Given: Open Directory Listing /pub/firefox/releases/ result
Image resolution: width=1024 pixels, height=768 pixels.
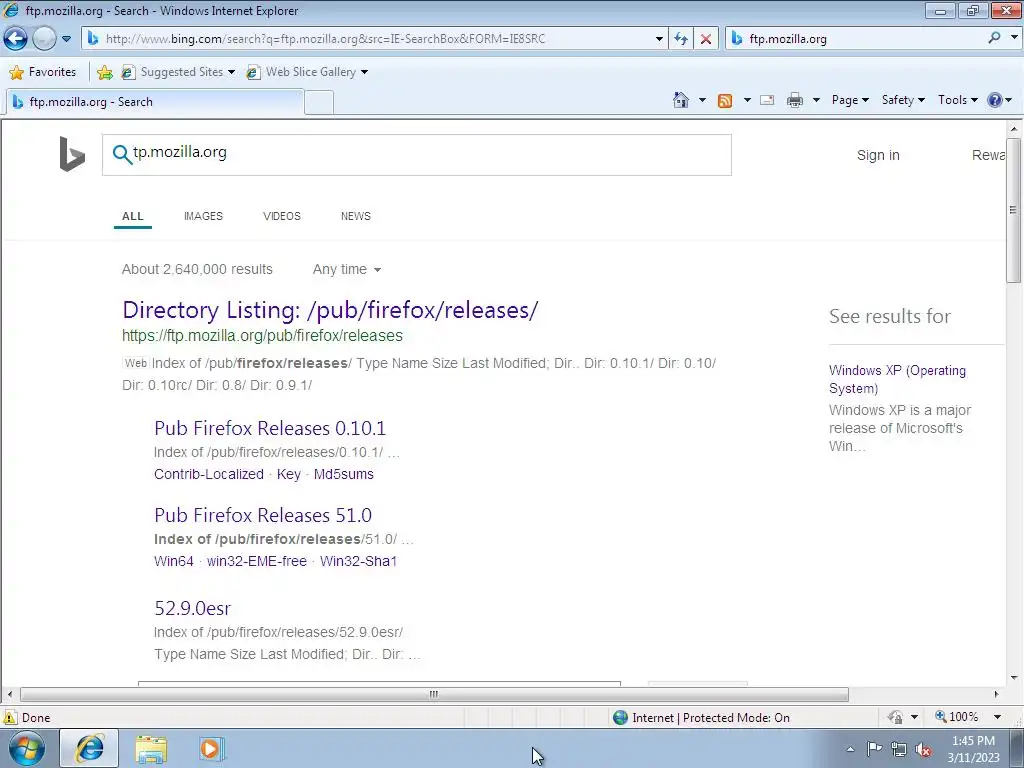Looking at the screenshot, I should point(330,310).
